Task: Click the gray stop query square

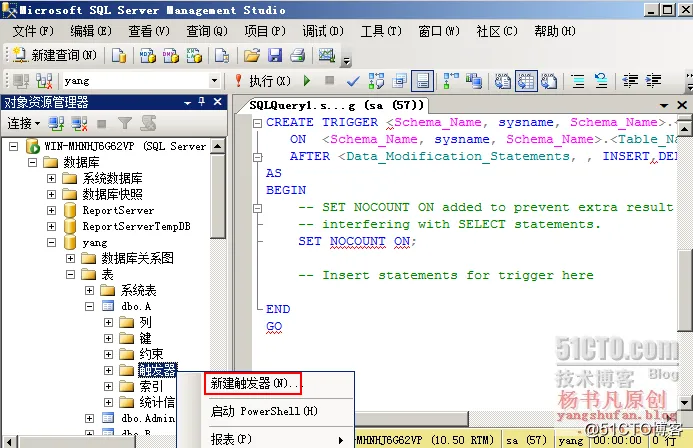Action: [x=329, y=80]
